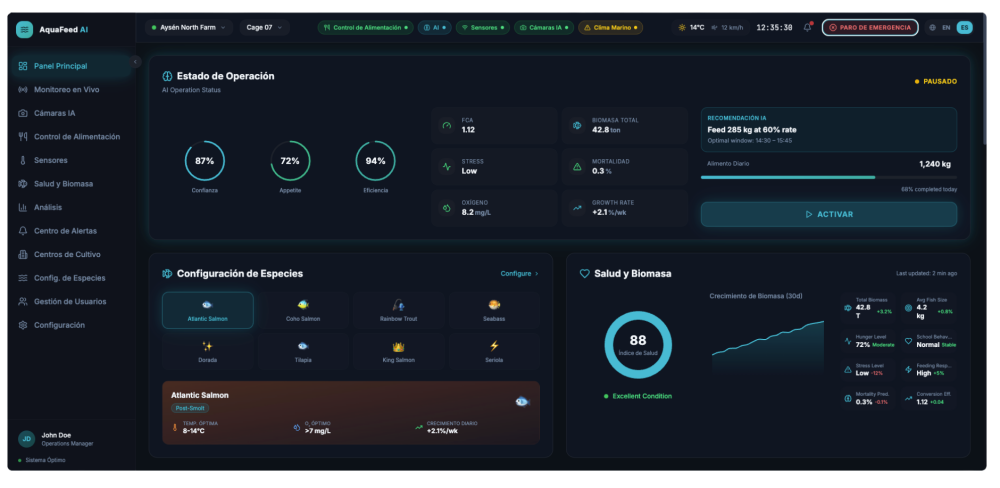Click the brain icon beside Estado de Operación
1000x488 pixels.
click(x=167, y=76)
